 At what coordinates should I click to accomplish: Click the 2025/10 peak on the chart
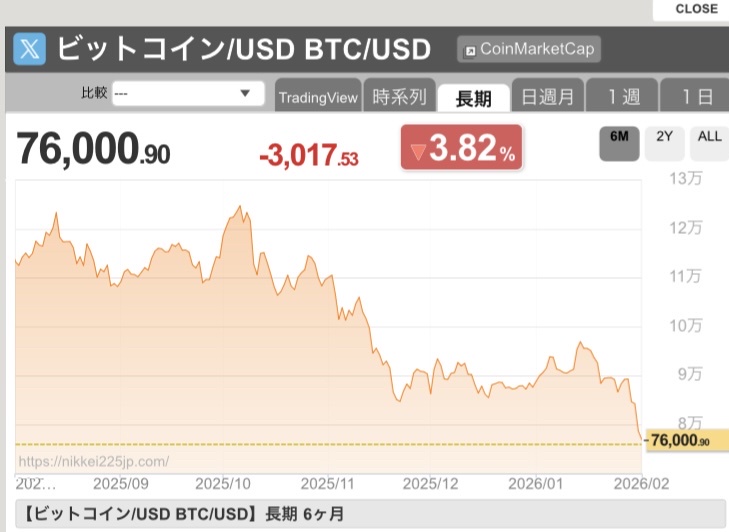[239, 207]
